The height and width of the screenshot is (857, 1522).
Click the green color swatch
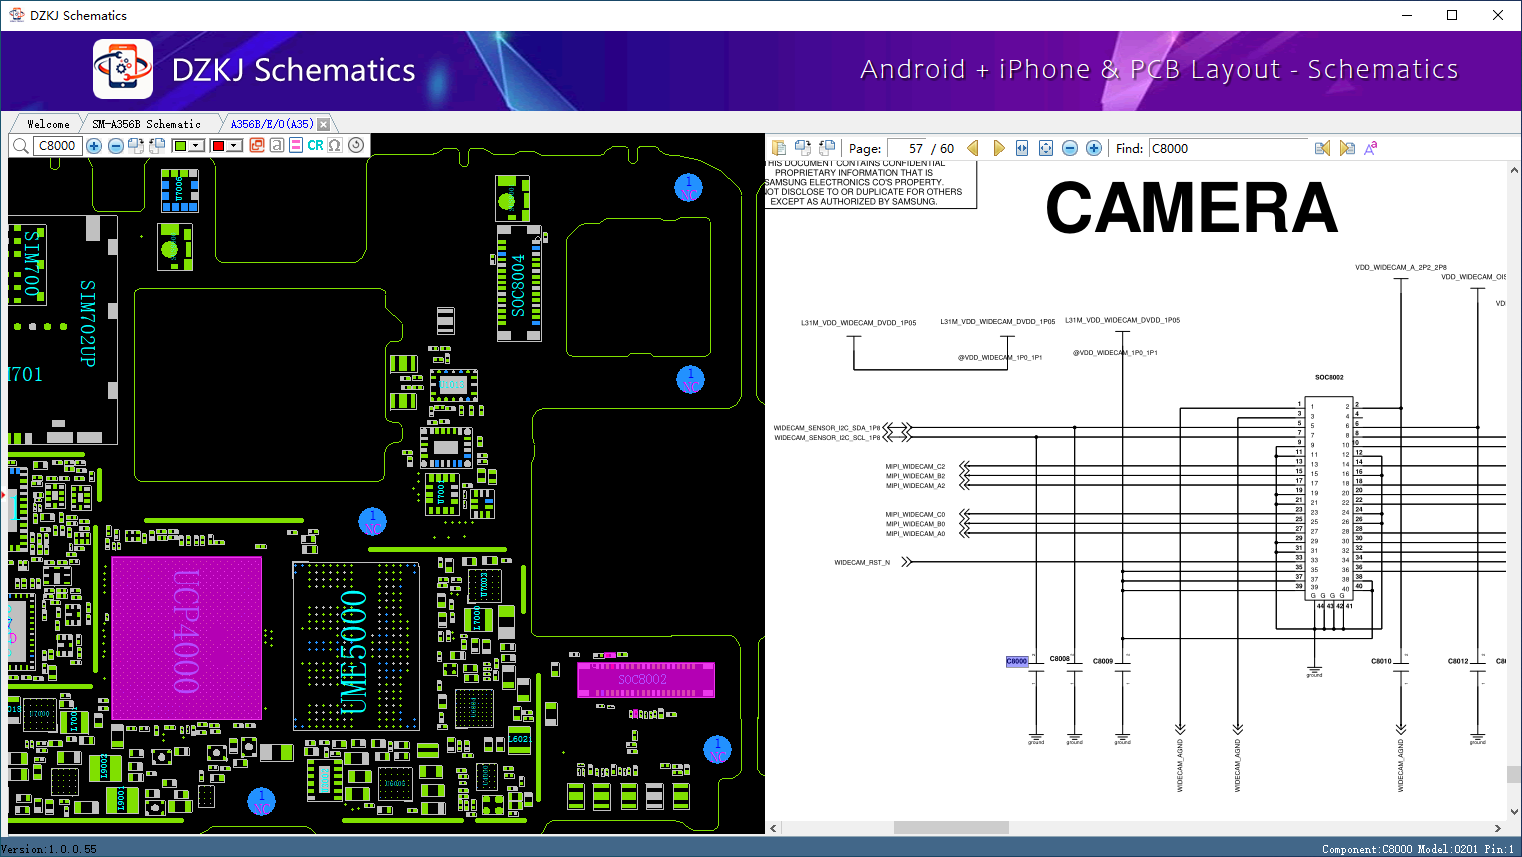180,146
